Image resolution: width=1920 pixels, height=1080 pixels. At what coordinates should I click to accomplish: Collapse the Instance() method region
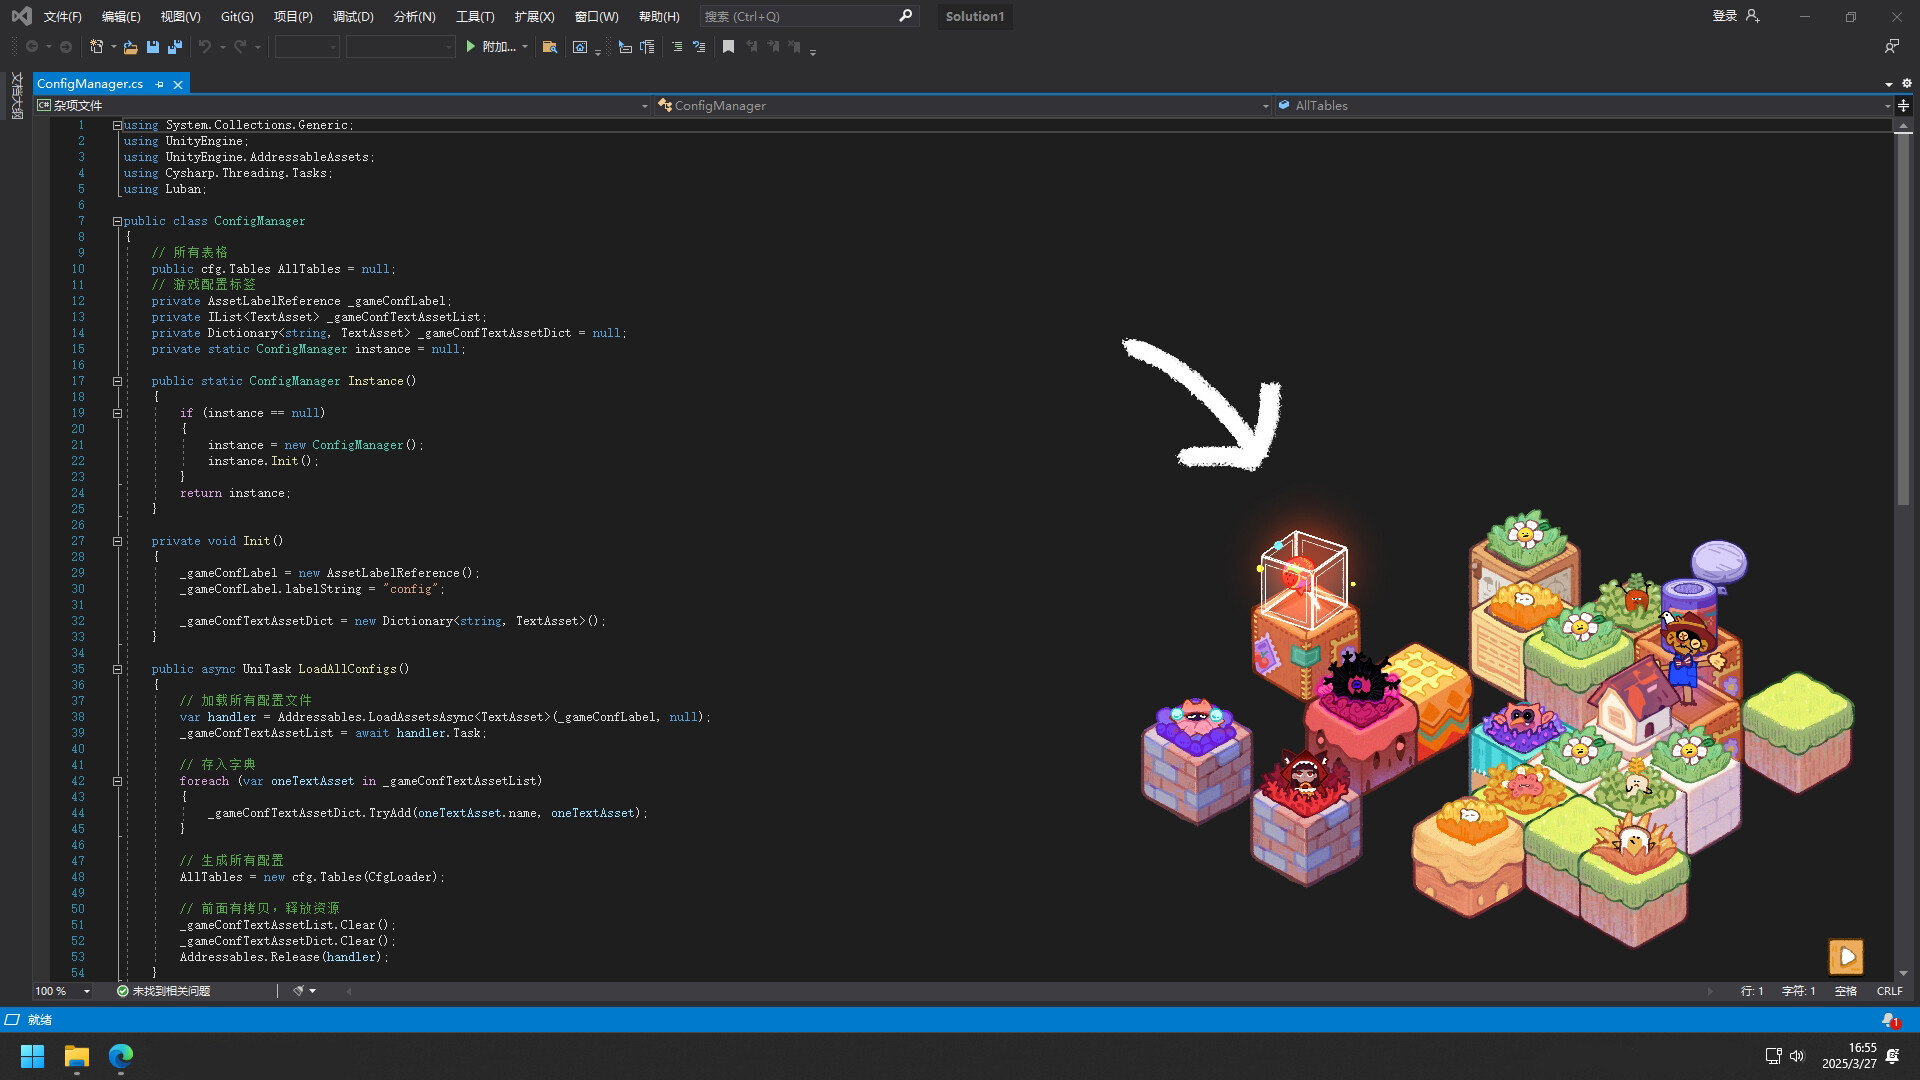(117, 381)
